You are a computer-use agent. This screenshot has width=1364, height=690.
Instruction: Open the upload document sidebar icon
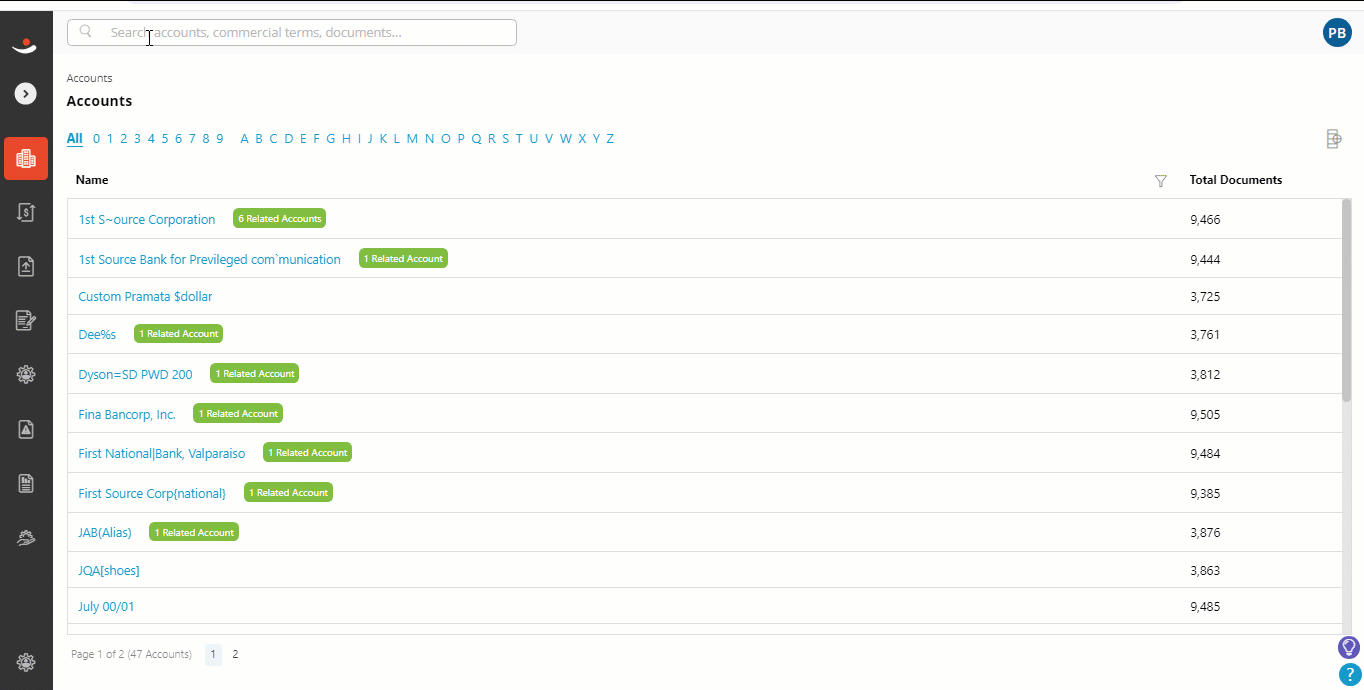(26, 266)
